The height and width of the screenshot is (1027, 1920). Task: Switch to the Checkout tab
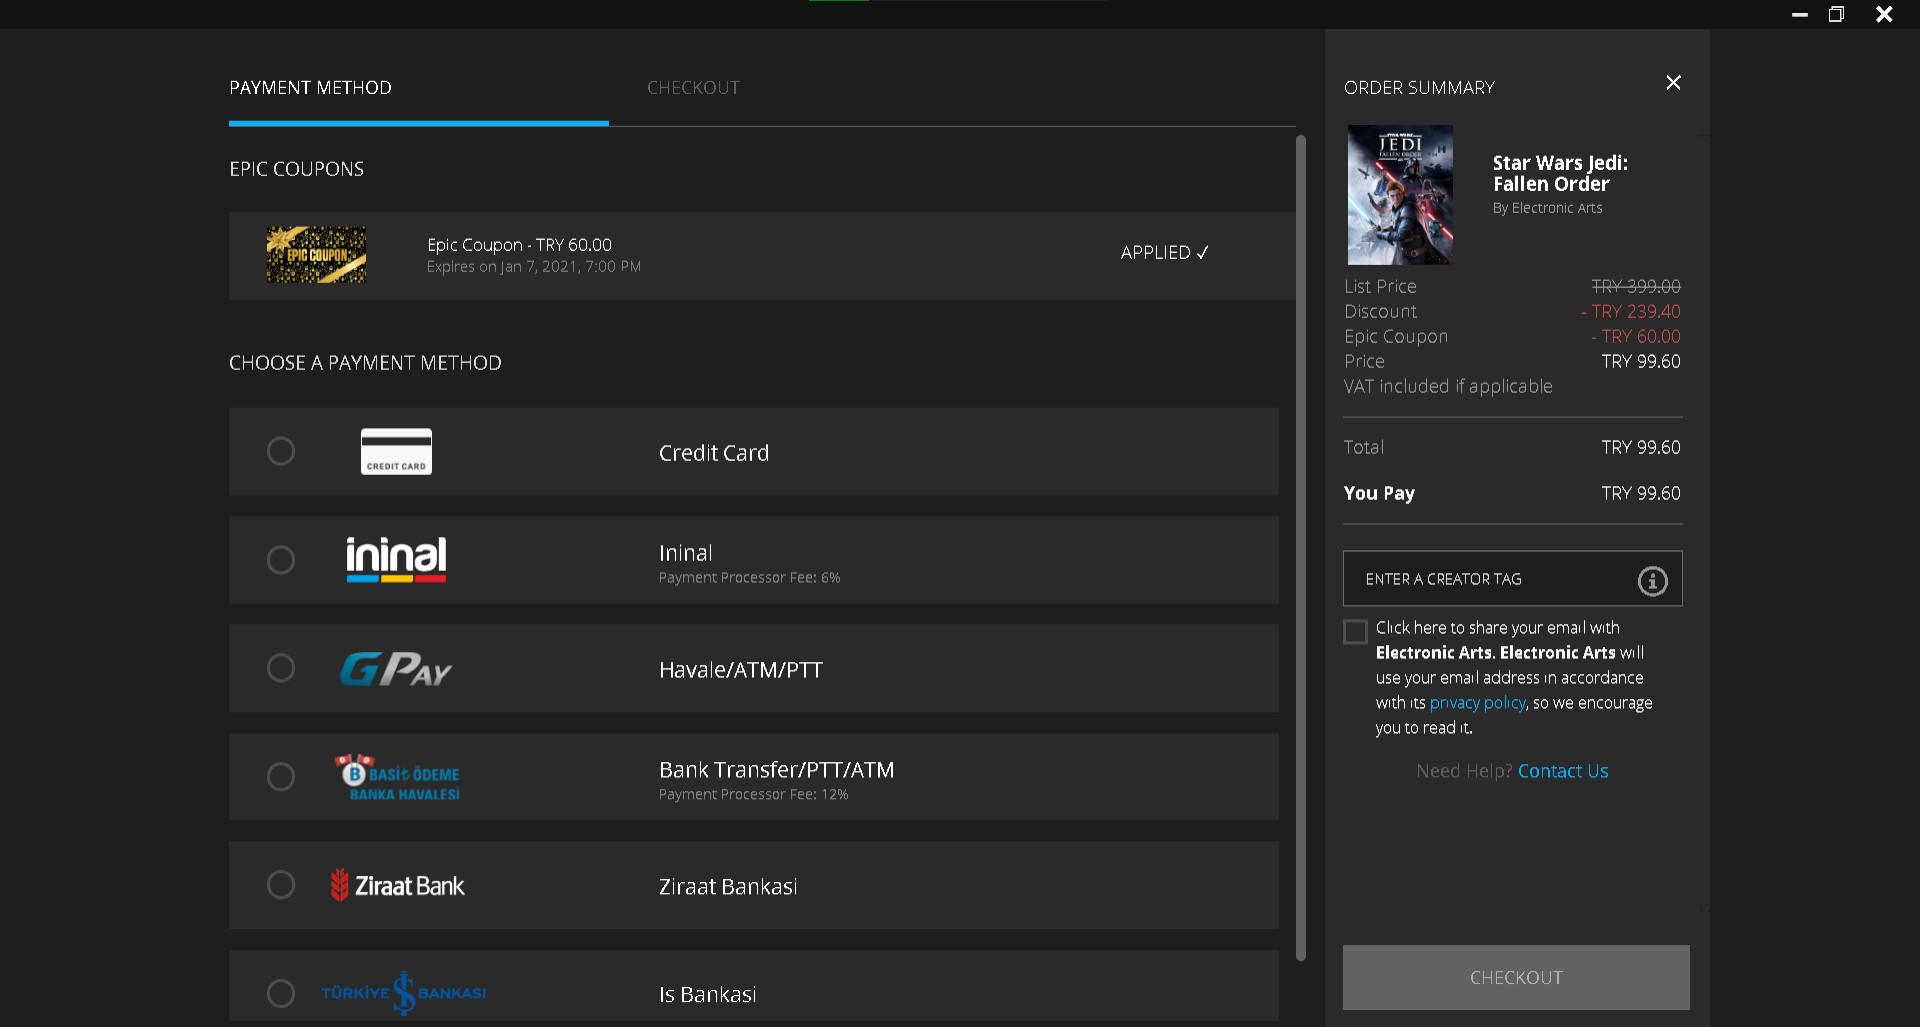[693, 88]
